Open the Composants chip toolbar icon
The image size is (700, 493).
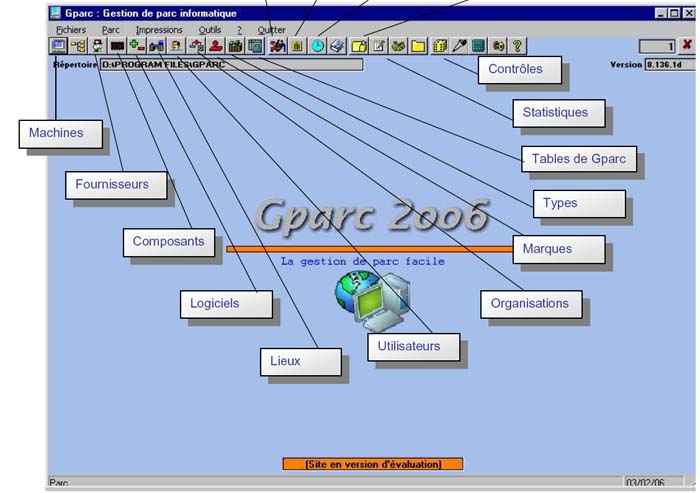click(117, 46)
